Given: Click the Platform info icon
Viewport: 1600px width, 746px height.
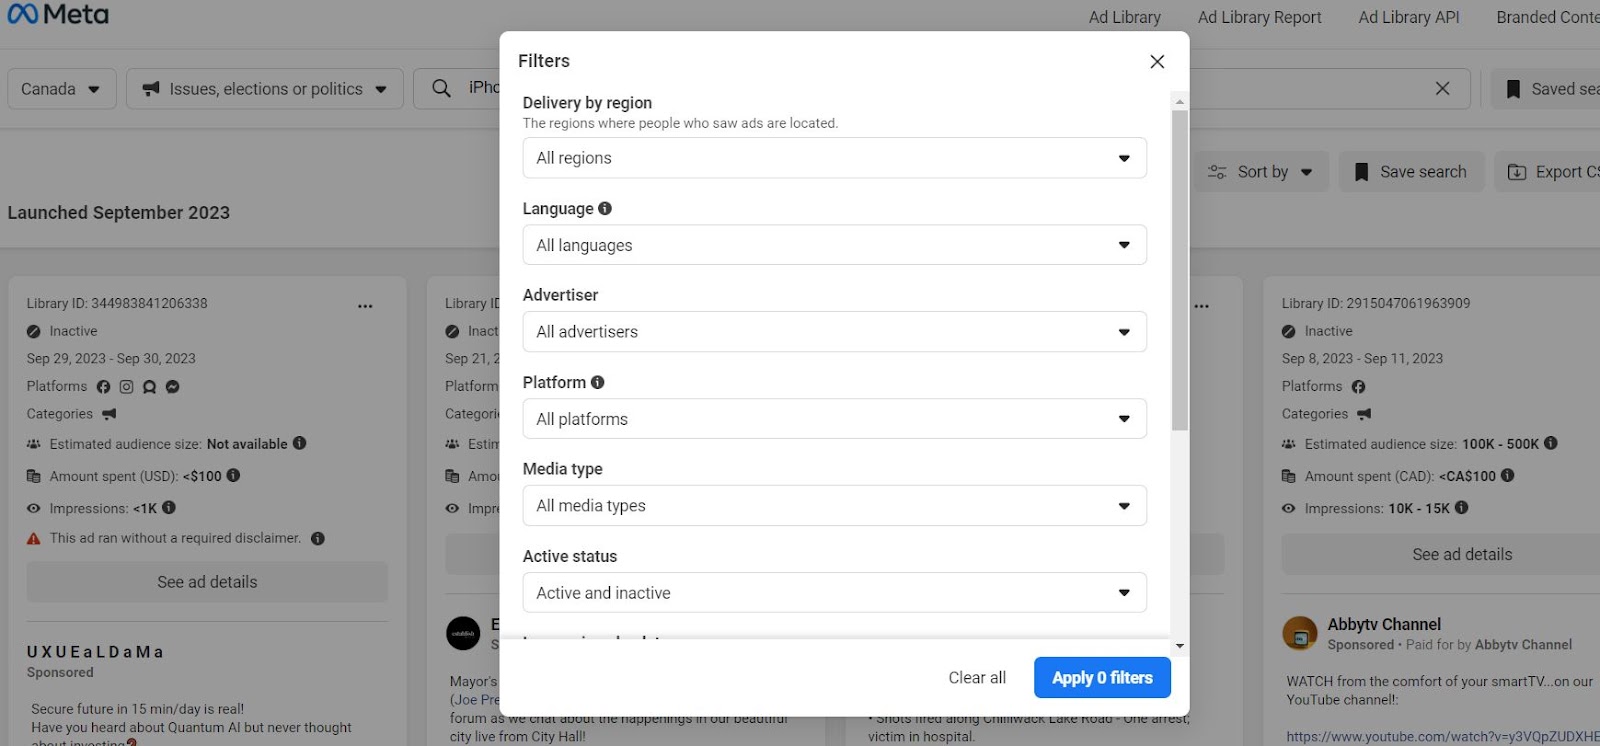Looking at the screenshot, I should [x=597, y=382].
